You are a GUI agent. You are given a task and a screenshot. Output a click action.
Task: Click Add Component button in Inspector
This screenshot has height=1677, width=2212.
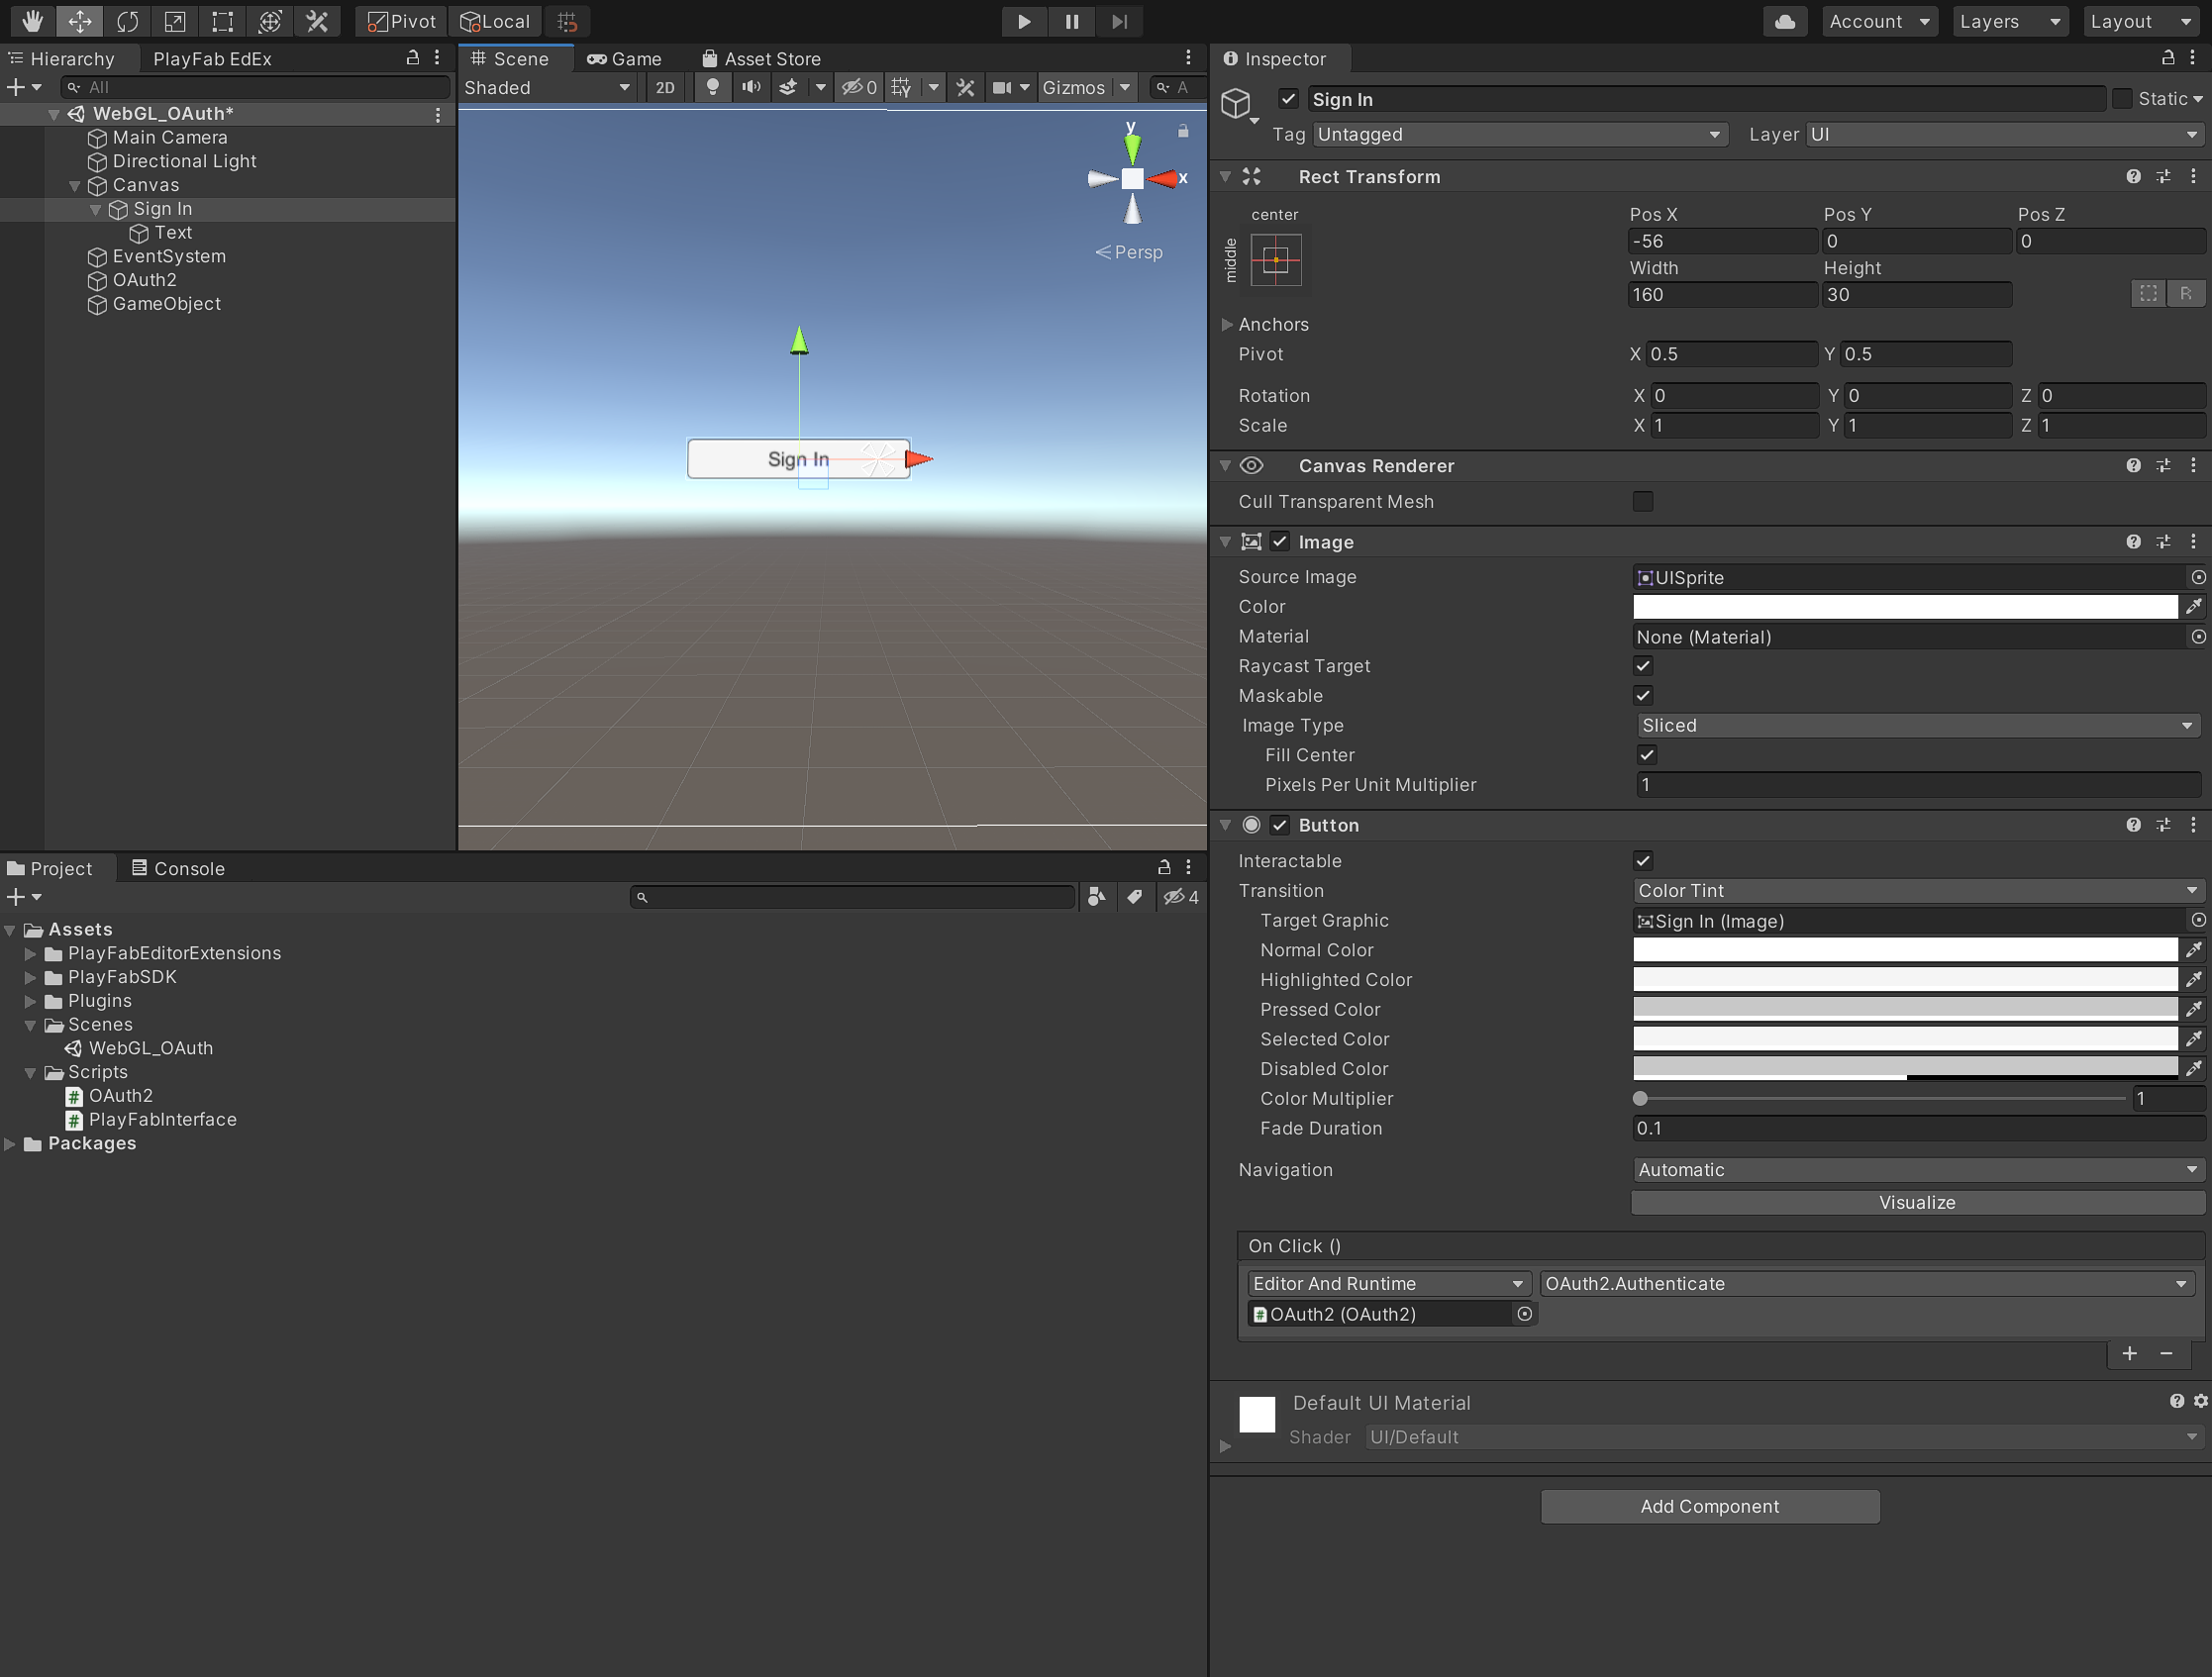pos(1708,1505)
